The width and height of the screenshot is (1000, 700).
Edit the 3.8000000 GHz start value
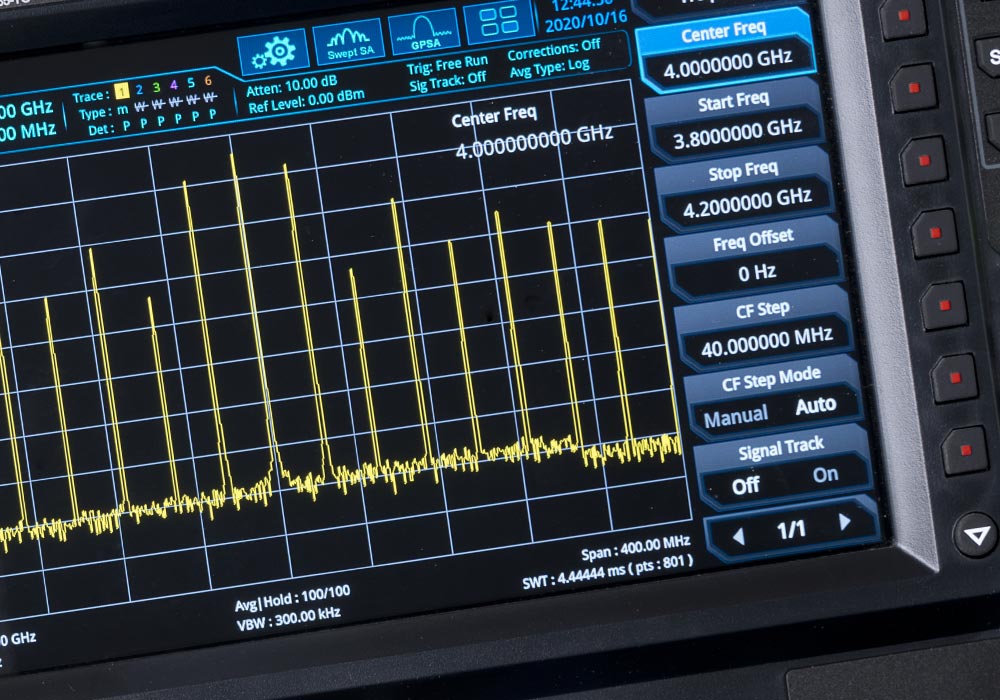click(737, 134)
